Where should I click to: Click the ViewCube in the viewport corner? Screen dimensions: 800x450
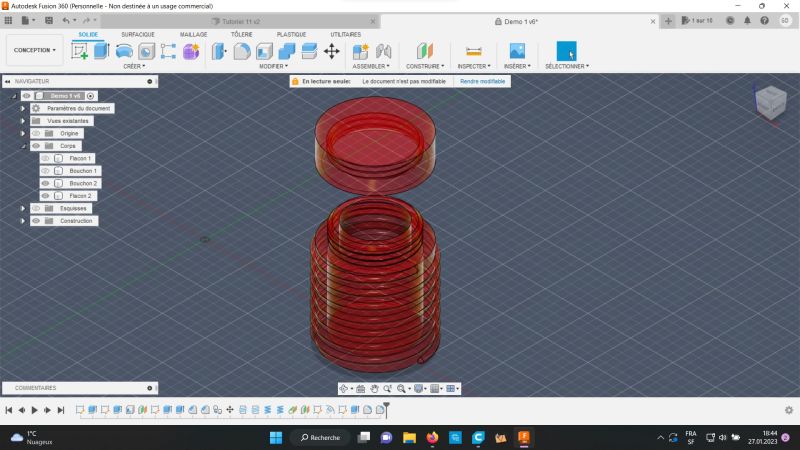(769, 100)
